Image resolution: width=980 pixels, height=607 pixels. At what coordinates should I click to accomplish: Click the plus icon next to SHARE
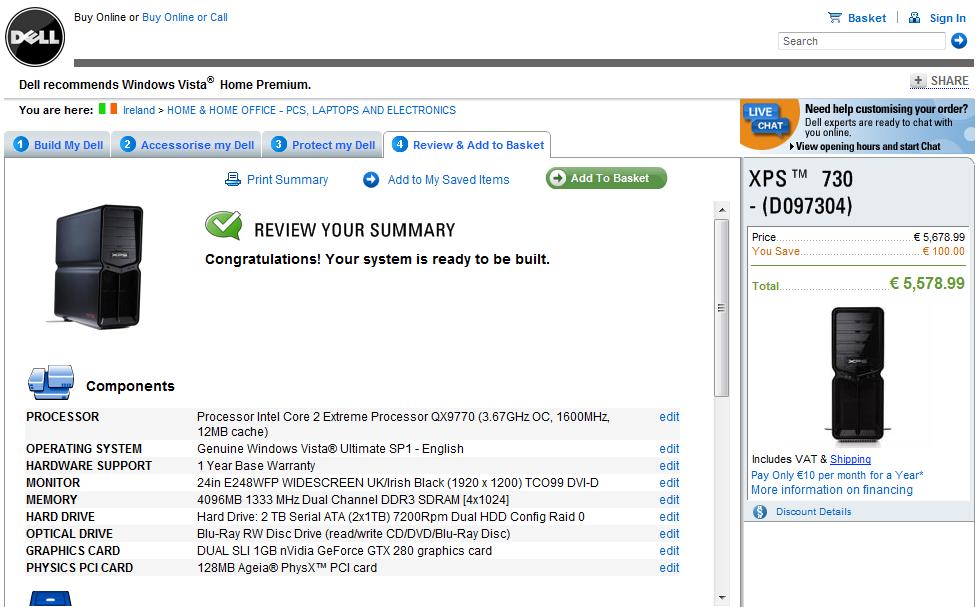918,80
